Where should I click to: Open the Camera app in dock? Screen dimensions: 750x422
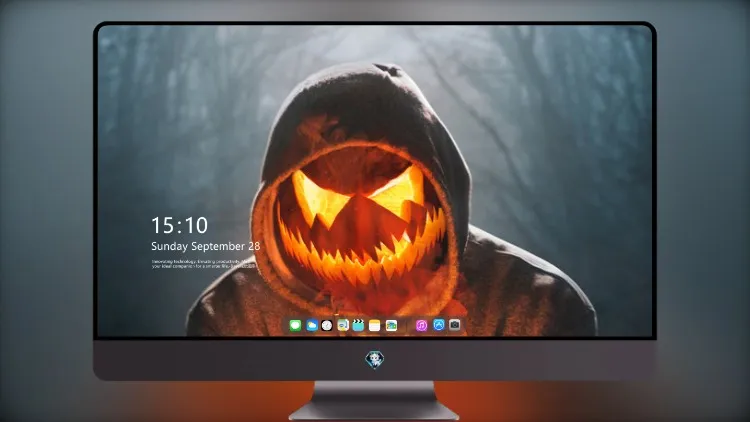(455, 325)
